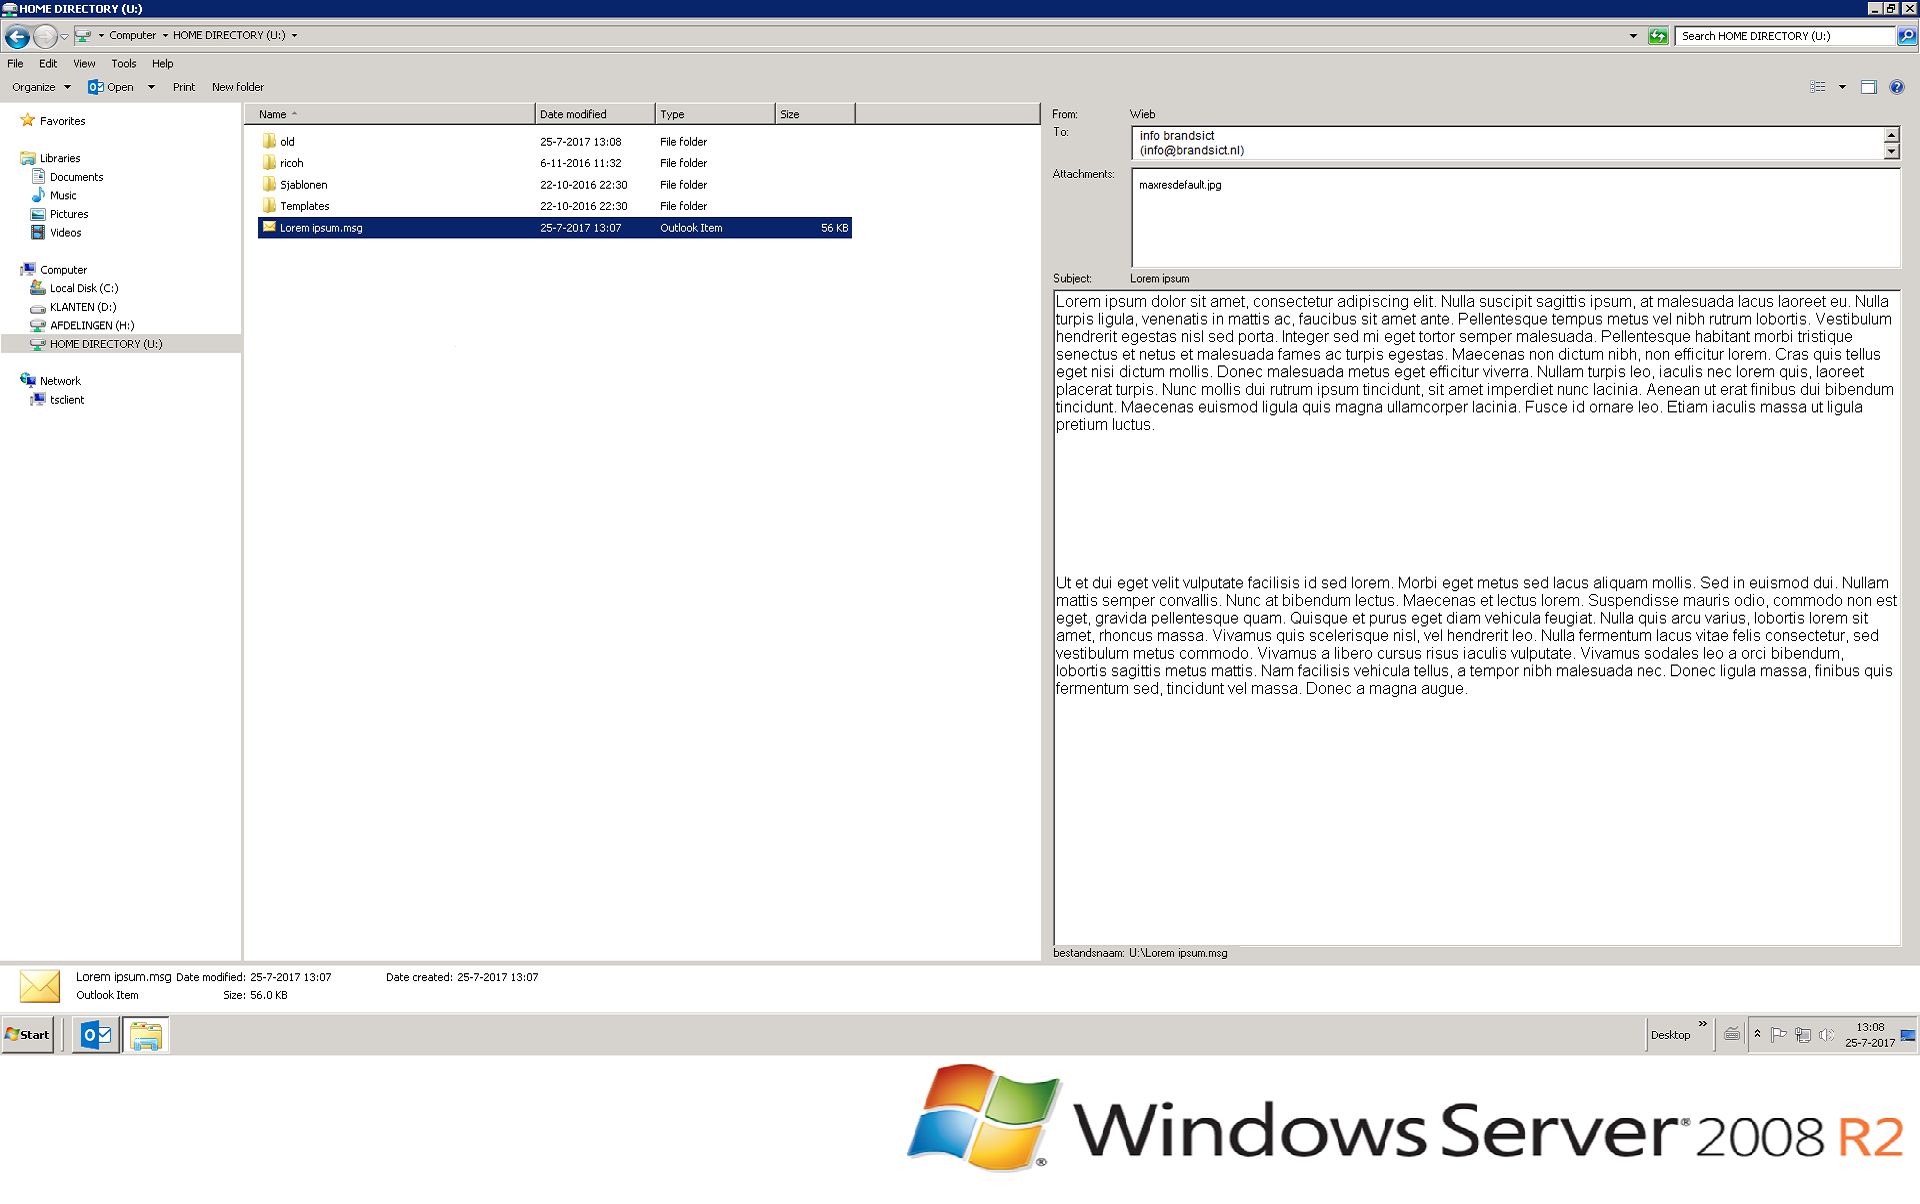Select Lorem ipsum.msg envelope icon
The width and height of the screenshot is (1920, 1204).
(x=269, y=227)
